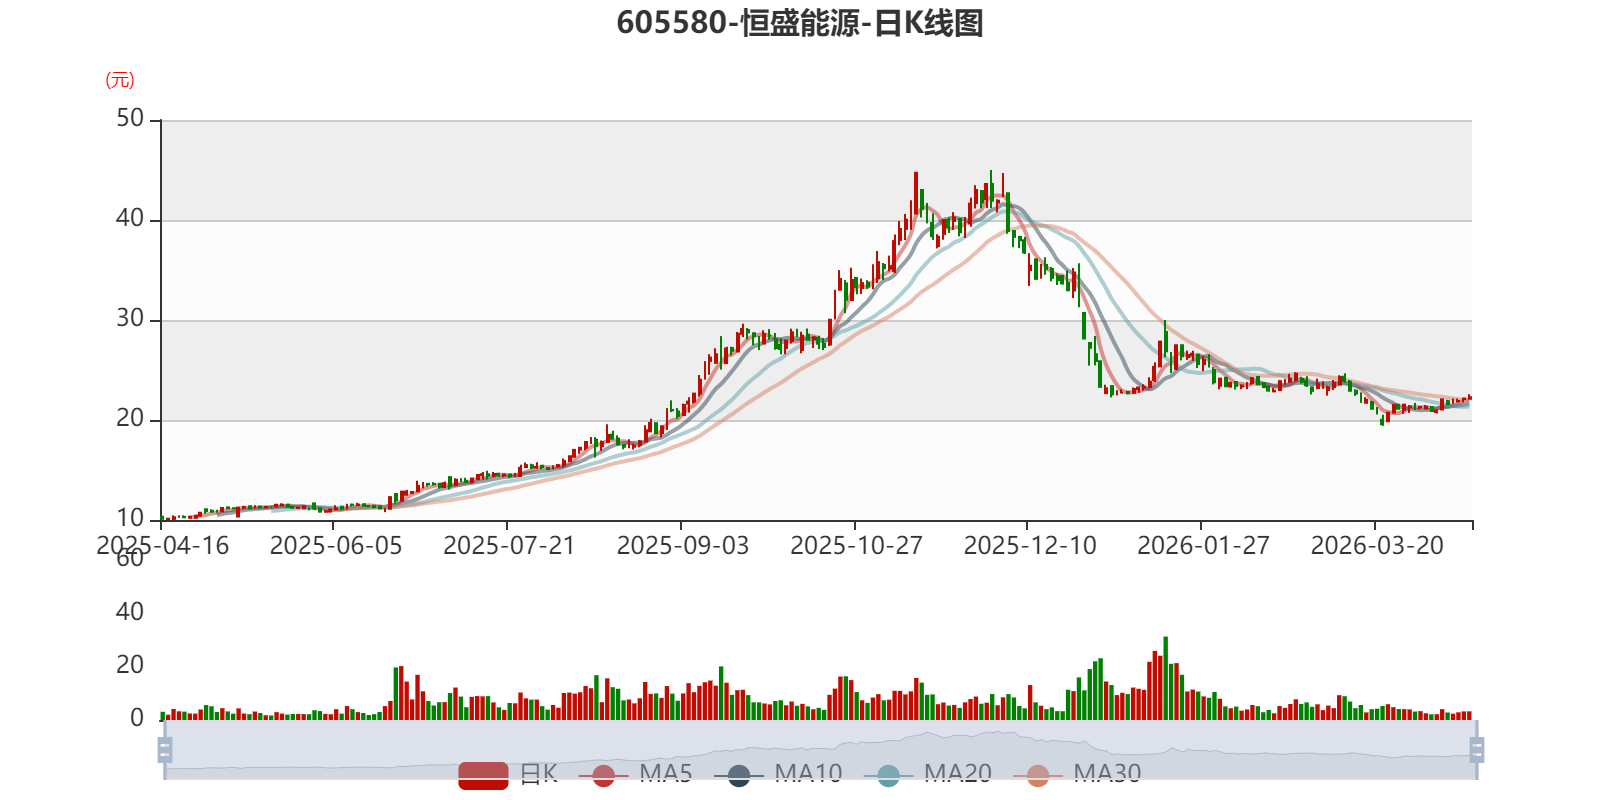Toggle the MA30 line in legend
This screenshot has width=1600, height=800.
tap(1077, 774)
